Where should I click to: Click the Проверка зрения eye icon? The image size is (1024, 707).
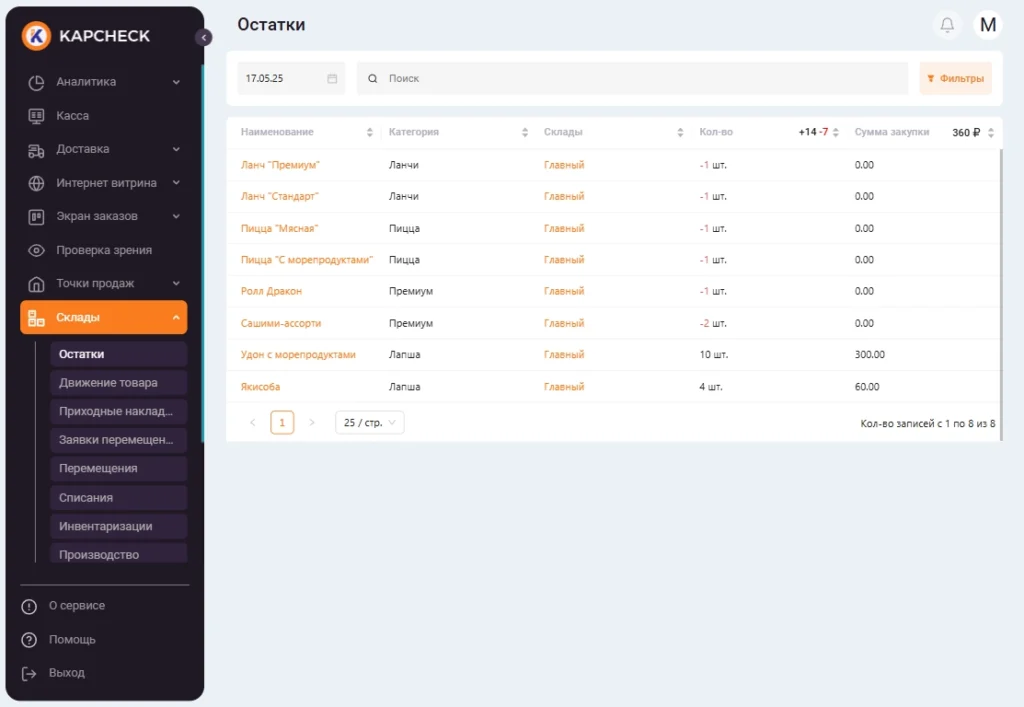[x=36, y=250]
